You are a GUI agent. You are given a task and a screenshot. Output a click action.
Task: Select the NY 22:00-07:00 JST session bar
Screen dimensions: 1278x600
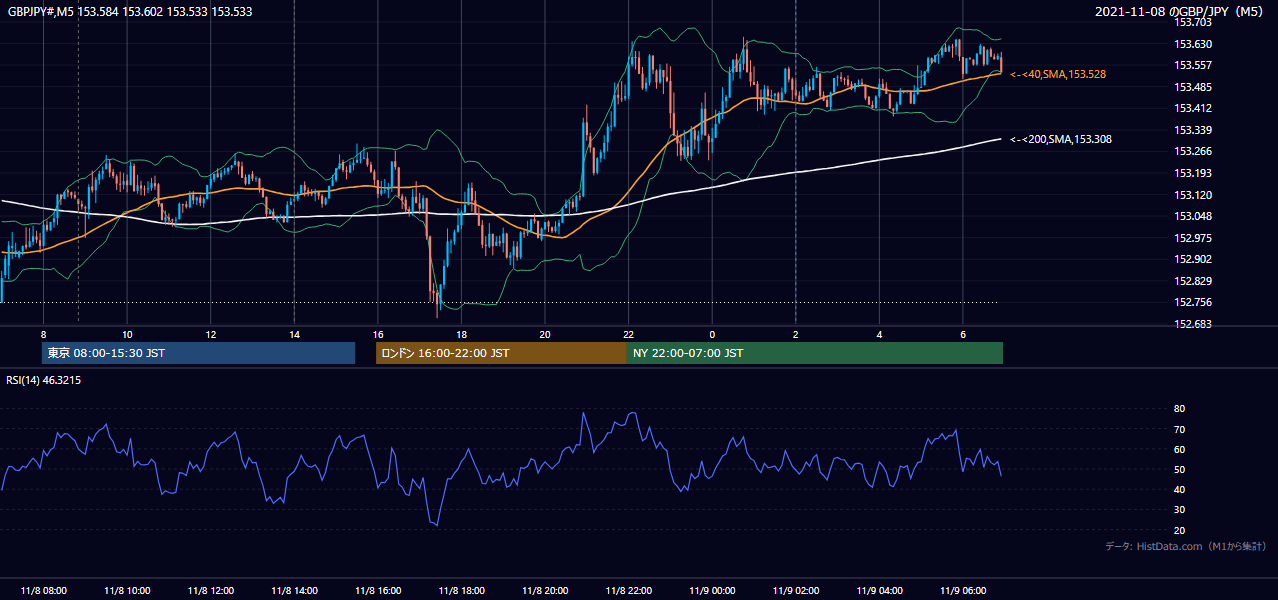pos(815,353)
